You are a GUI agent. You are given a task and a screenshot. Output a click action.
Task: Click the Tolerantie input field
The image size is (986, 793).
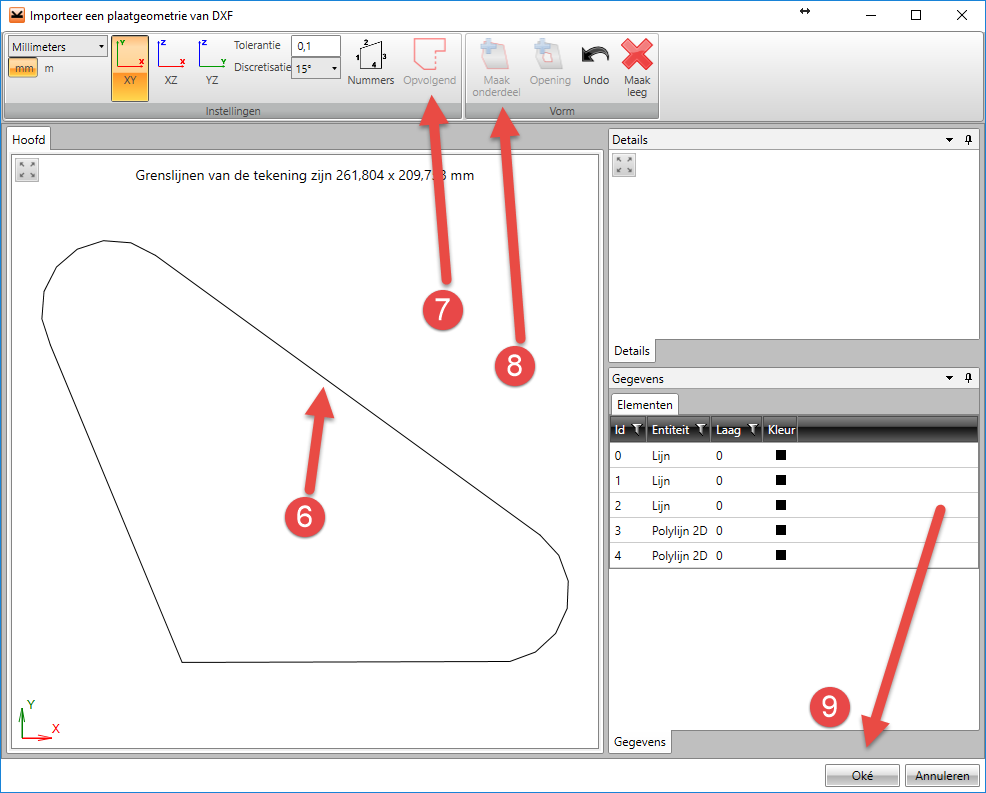click(316, 46)
